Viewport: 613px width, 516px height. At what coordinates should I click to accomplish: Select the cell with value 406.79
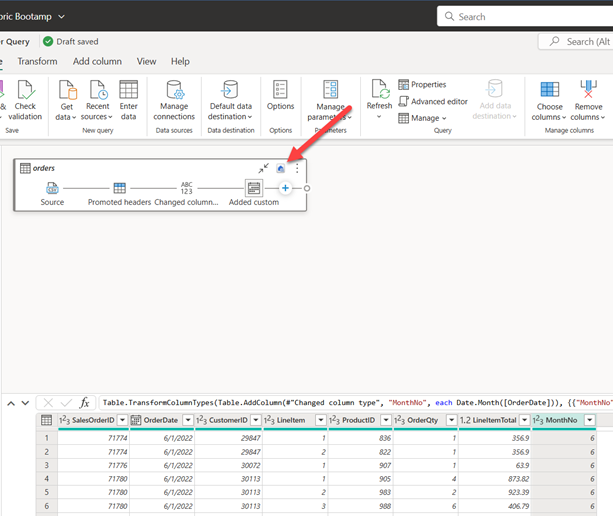(495, 506)
